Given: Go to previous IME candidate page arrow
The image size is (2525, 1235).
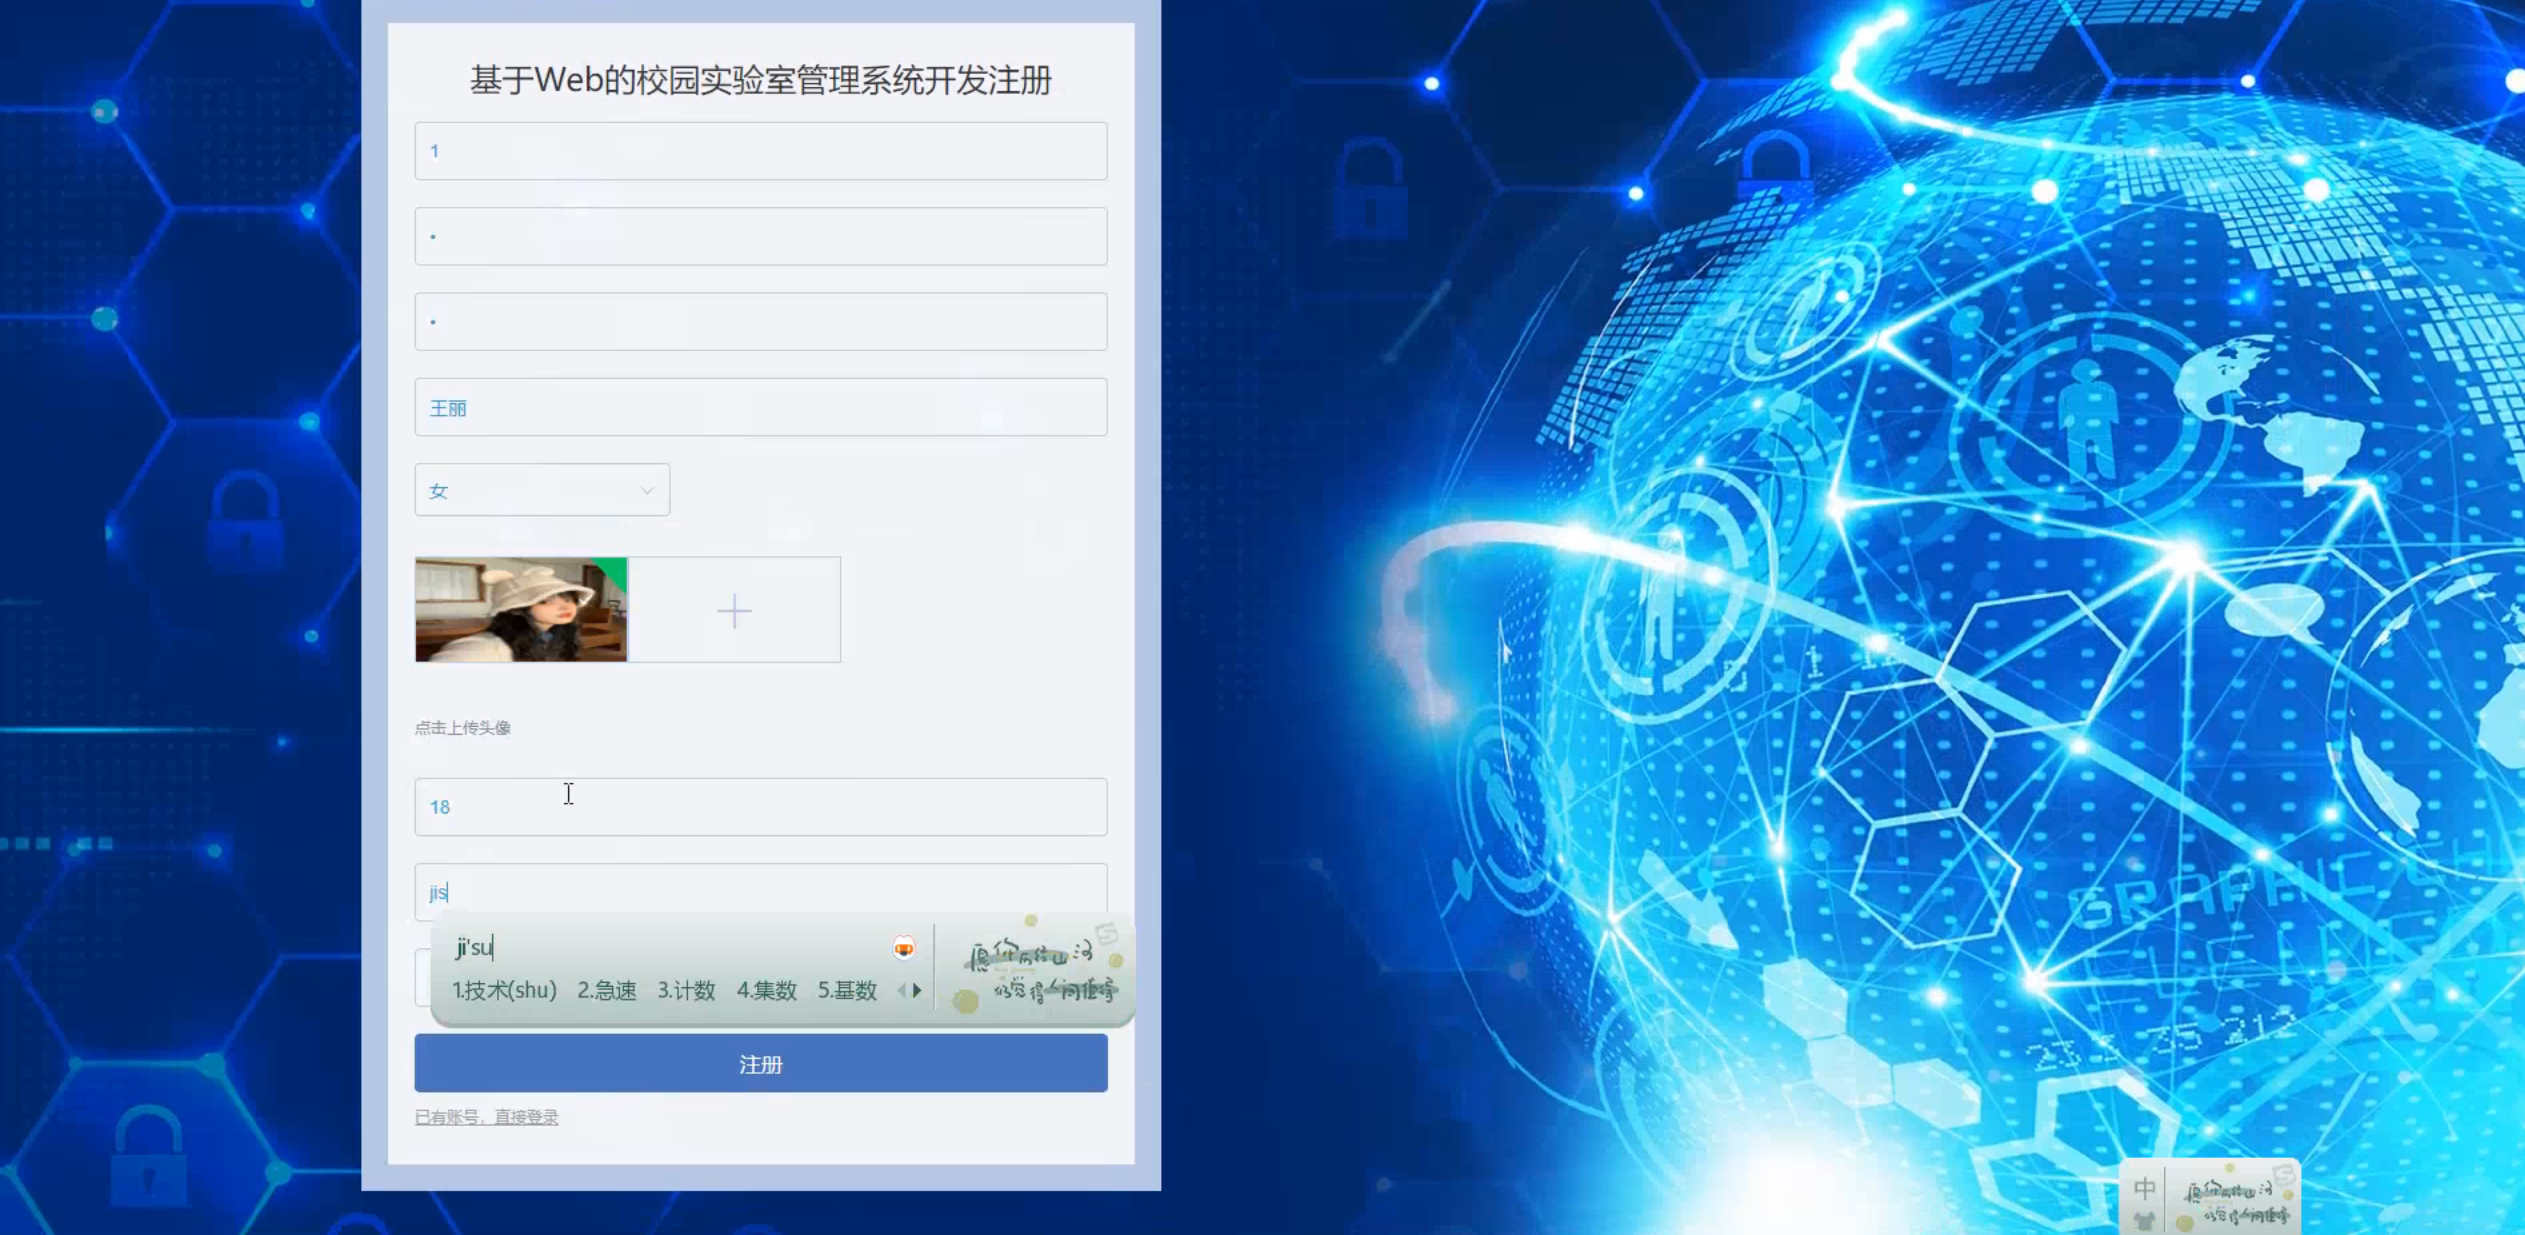Looking at the screenshot, I should (x=901, y=990).
